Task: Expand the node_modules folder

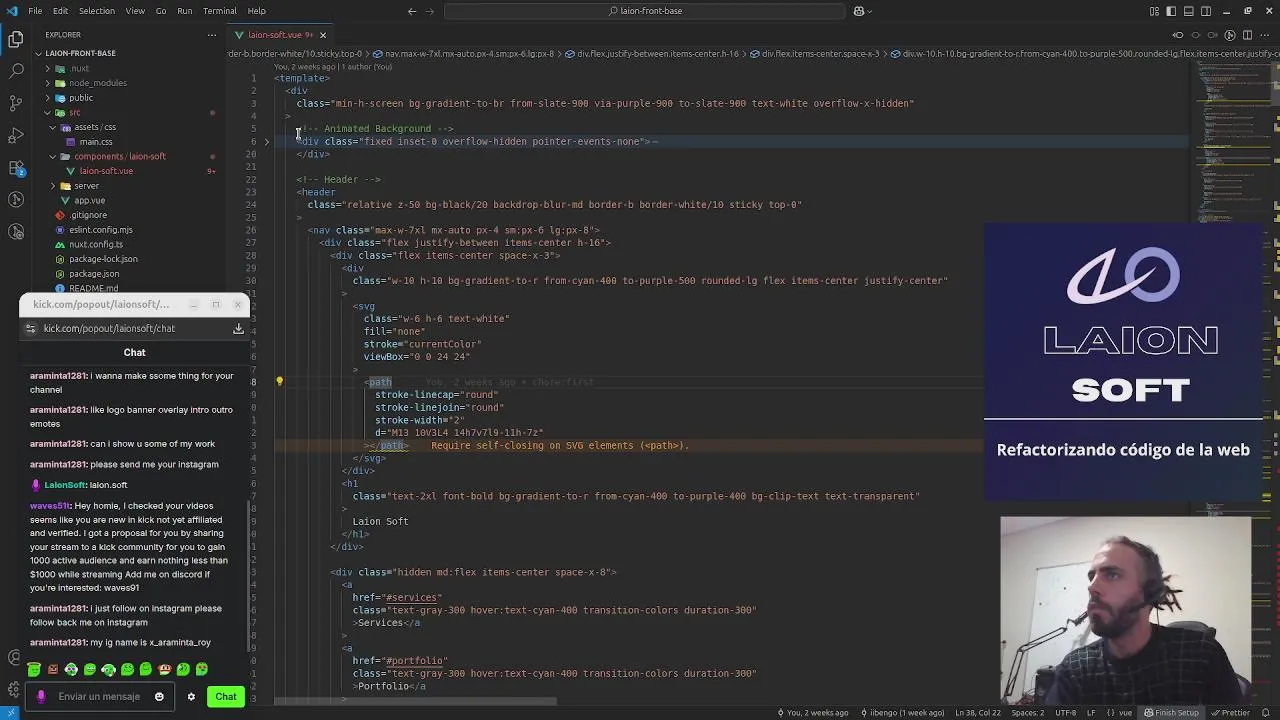Action: pos(98,83)
